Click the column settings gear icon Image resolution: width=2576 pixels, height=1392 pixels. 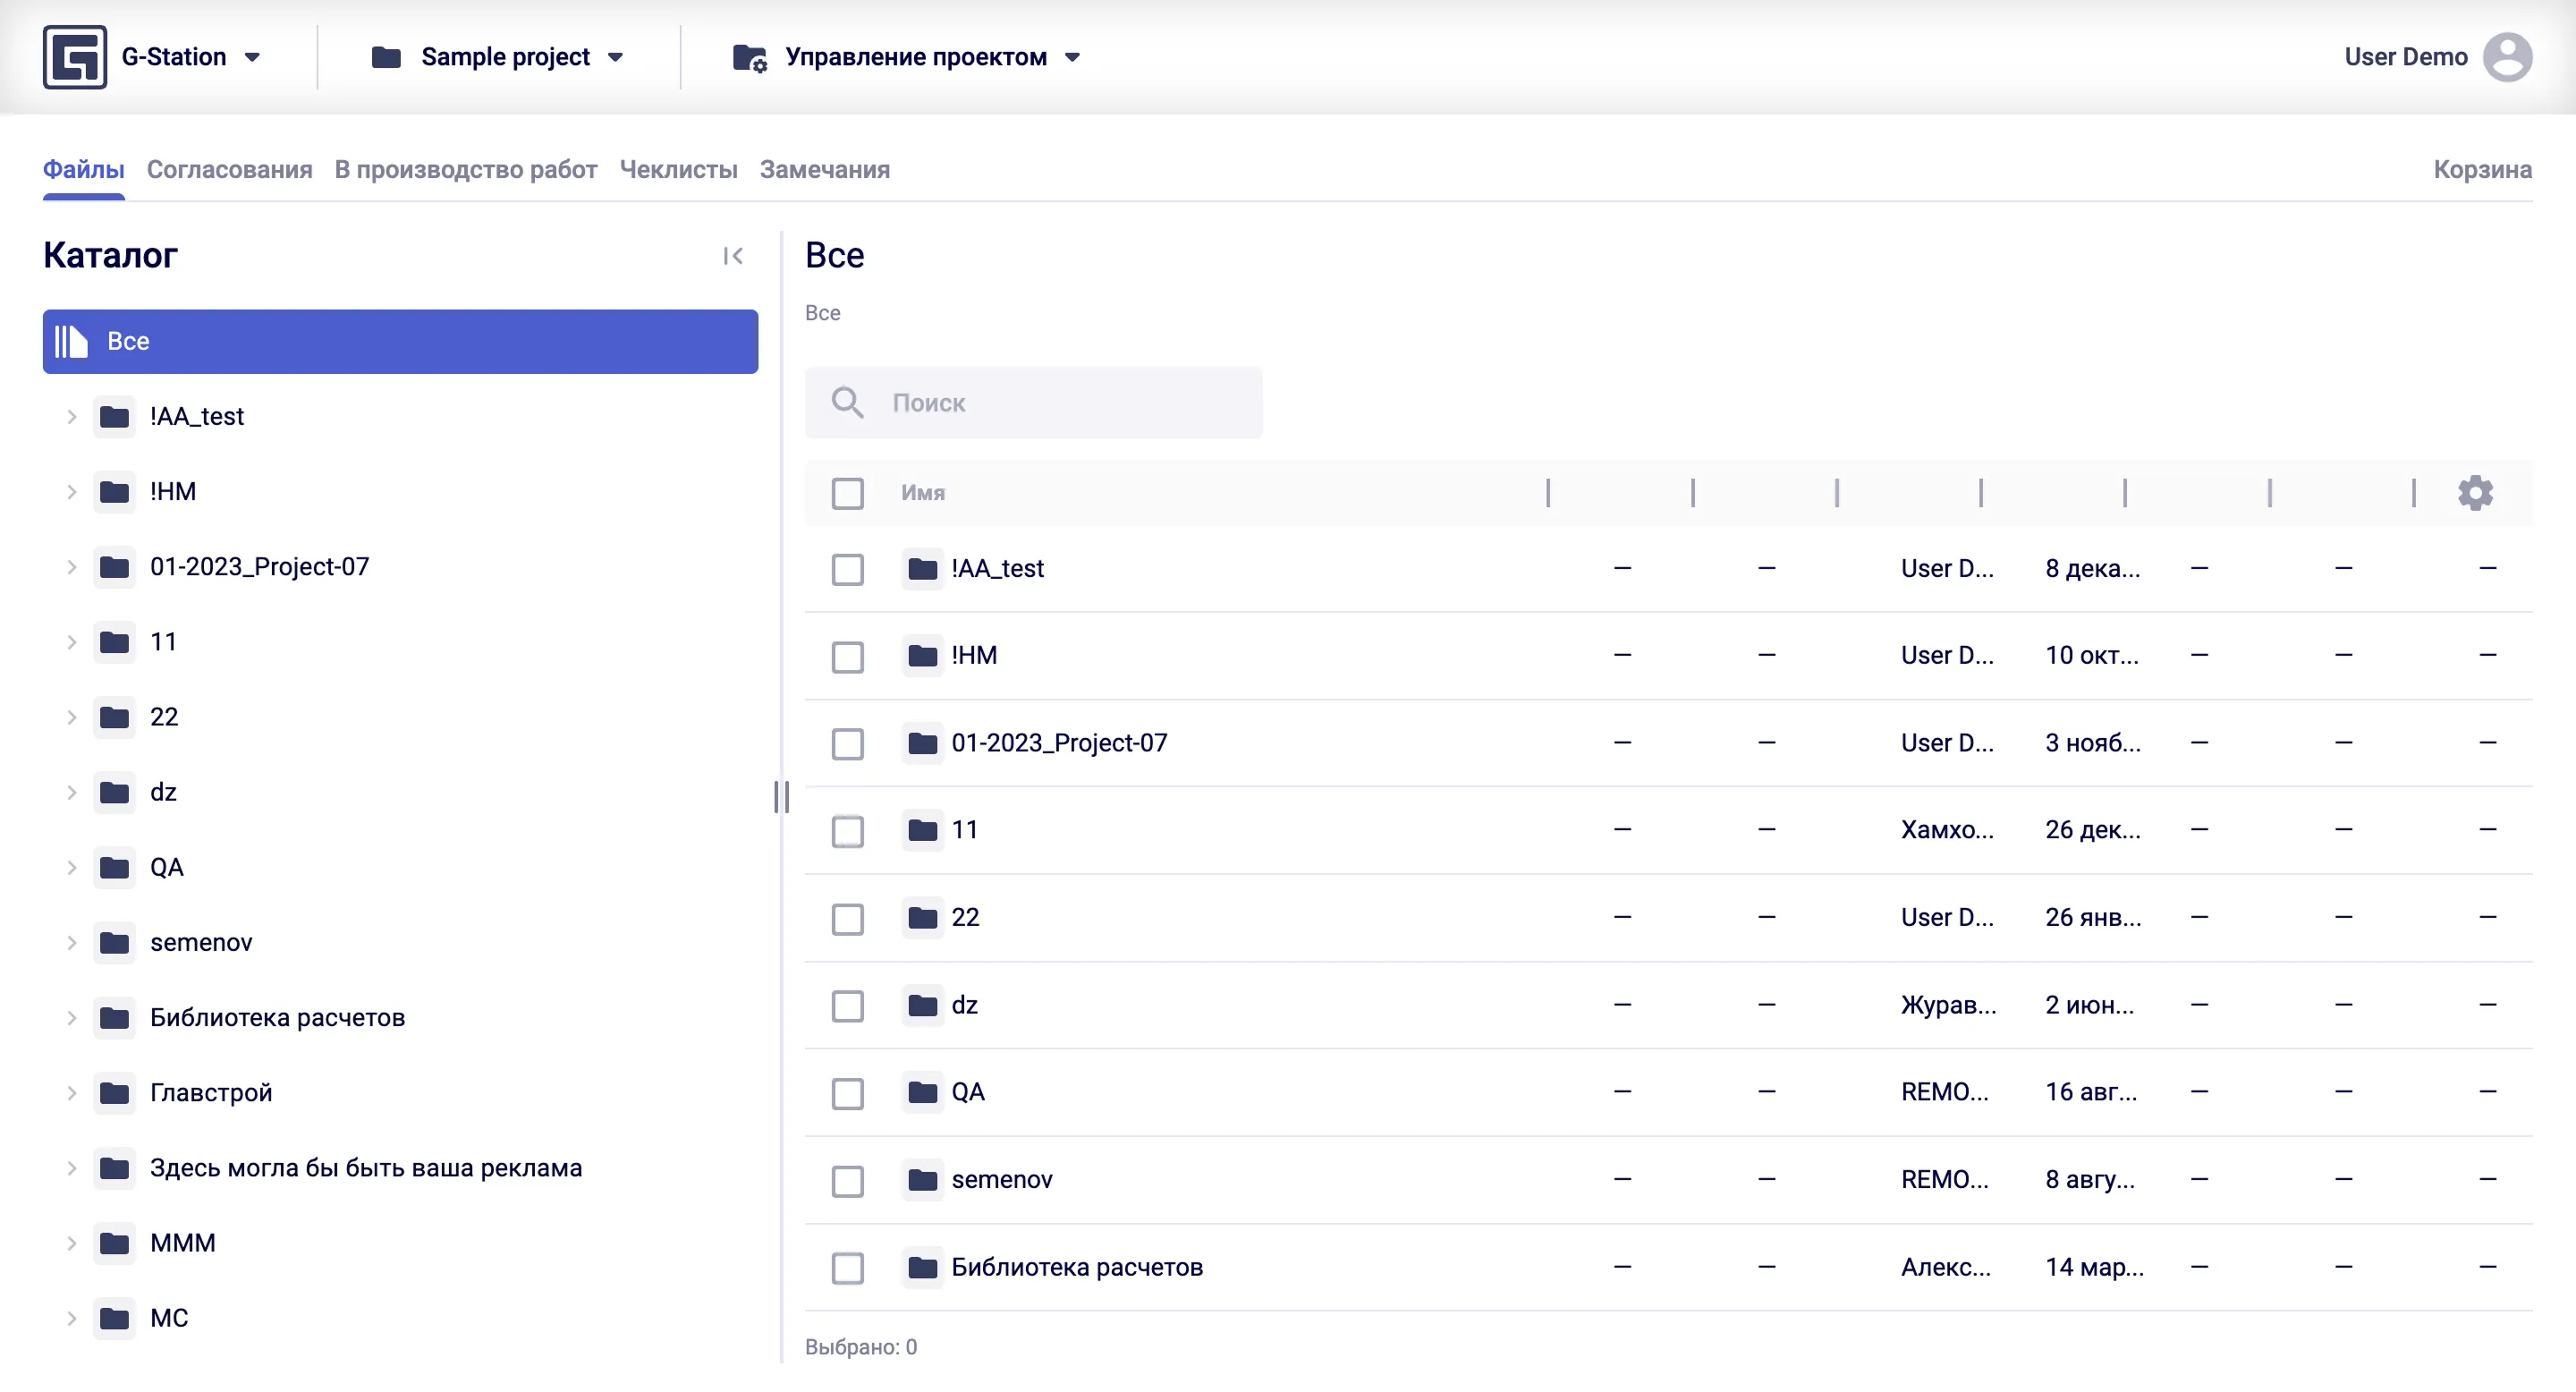pos(2475,492)
